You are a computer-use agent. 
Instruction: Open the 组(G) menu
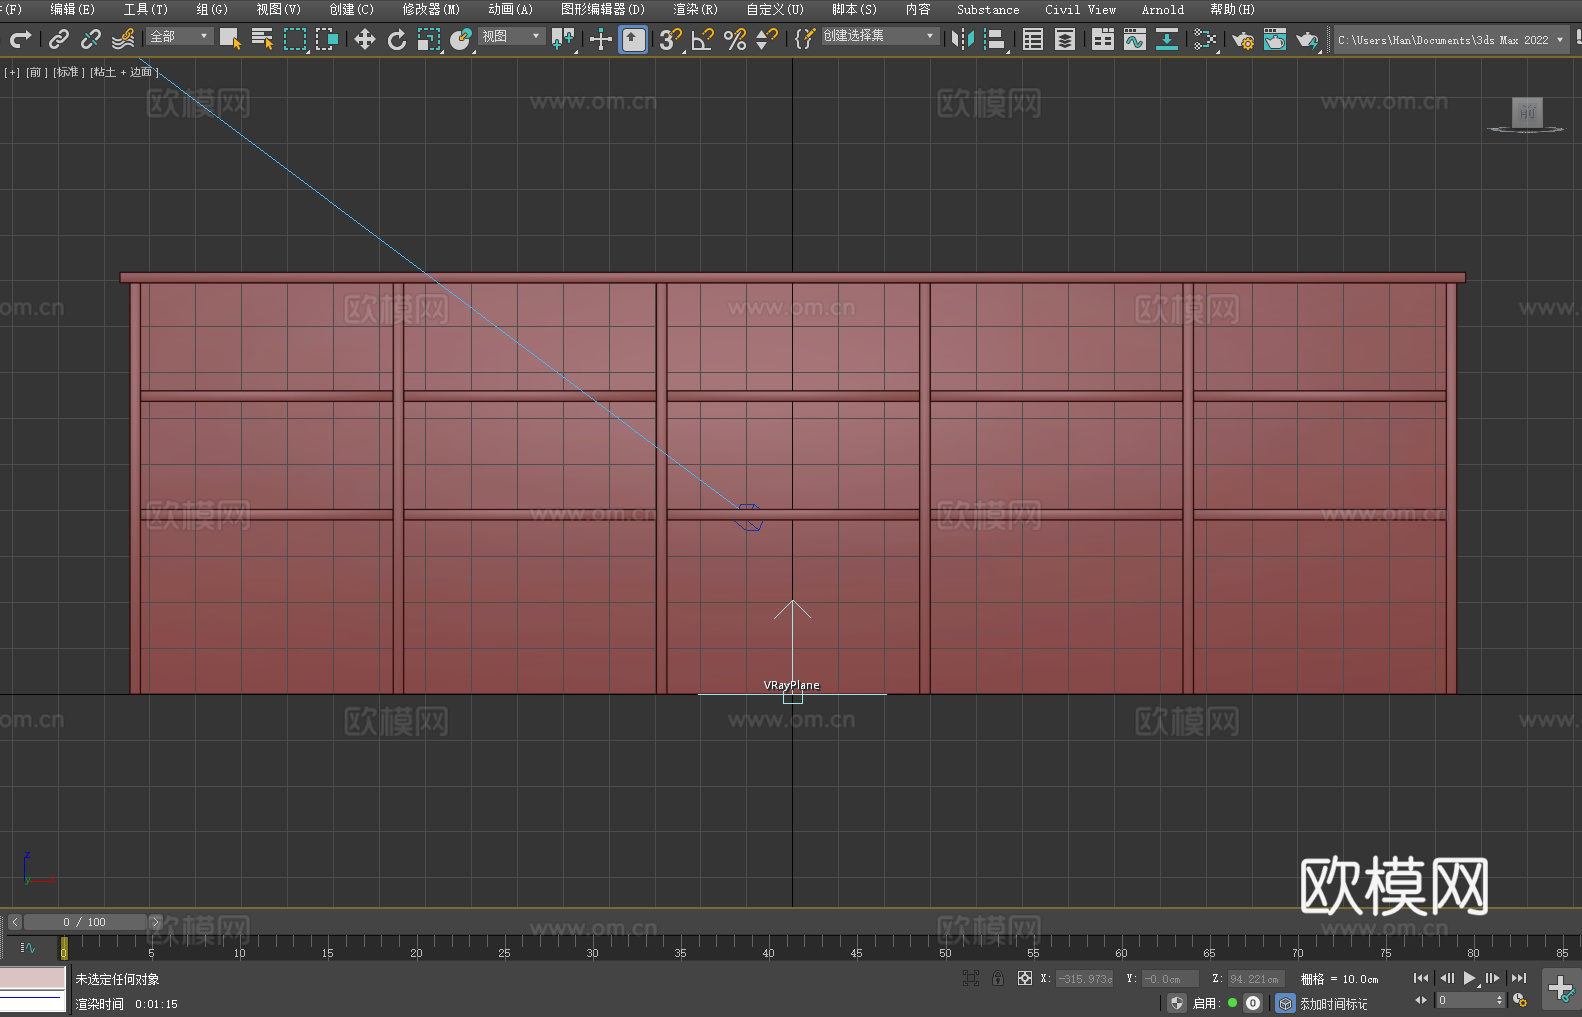(x=211, y=9)
